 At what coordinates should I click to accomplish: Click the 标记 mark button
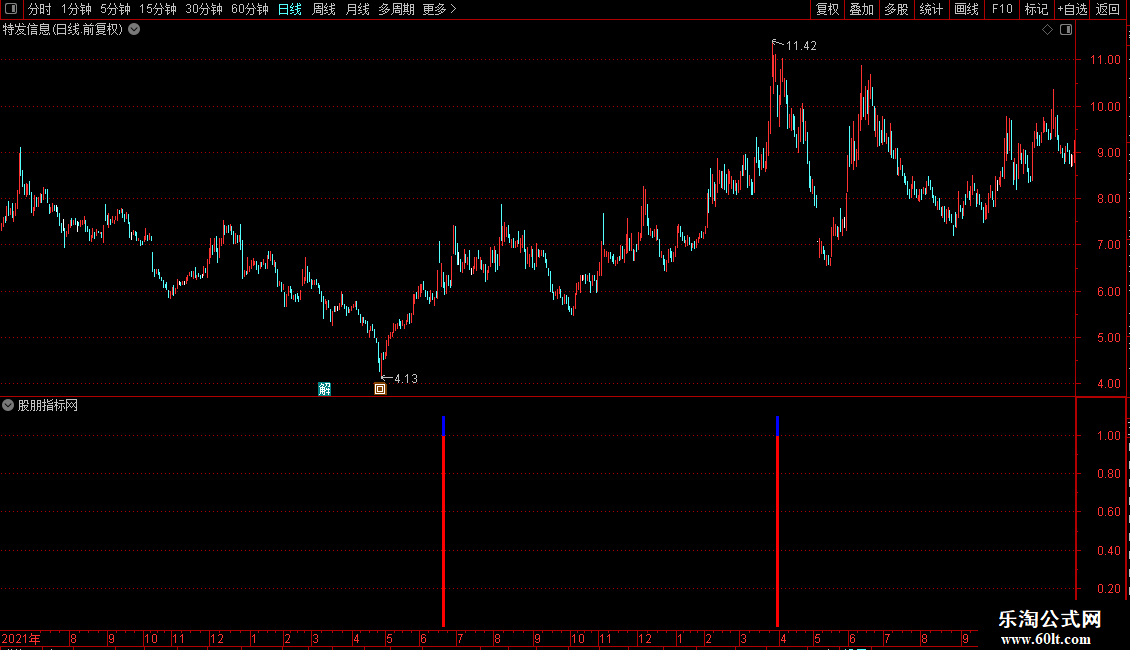pyautogui.click(x=1036, y=9)
